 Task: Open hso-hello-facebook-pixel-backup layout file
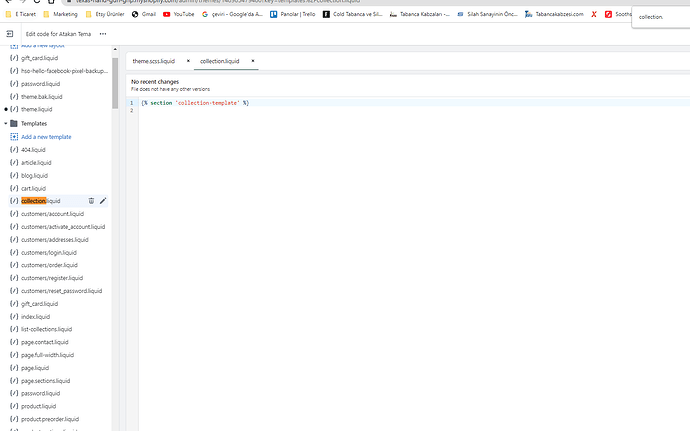coord(64,71)
